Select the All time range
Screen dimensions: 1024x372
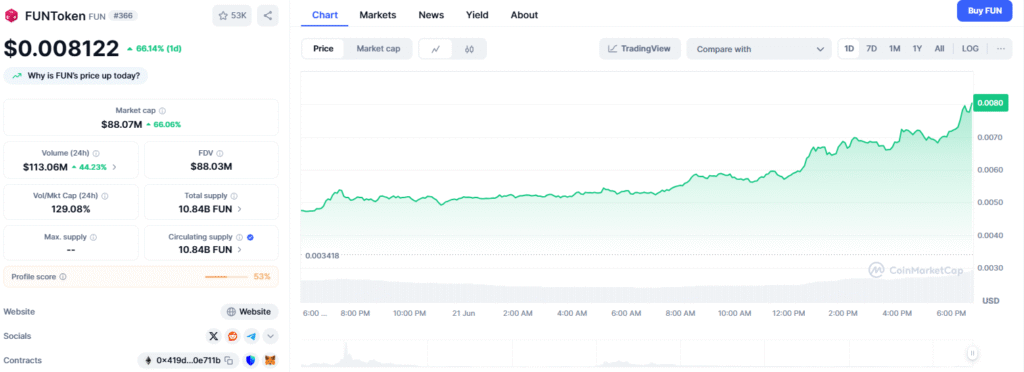click(939, 49)
